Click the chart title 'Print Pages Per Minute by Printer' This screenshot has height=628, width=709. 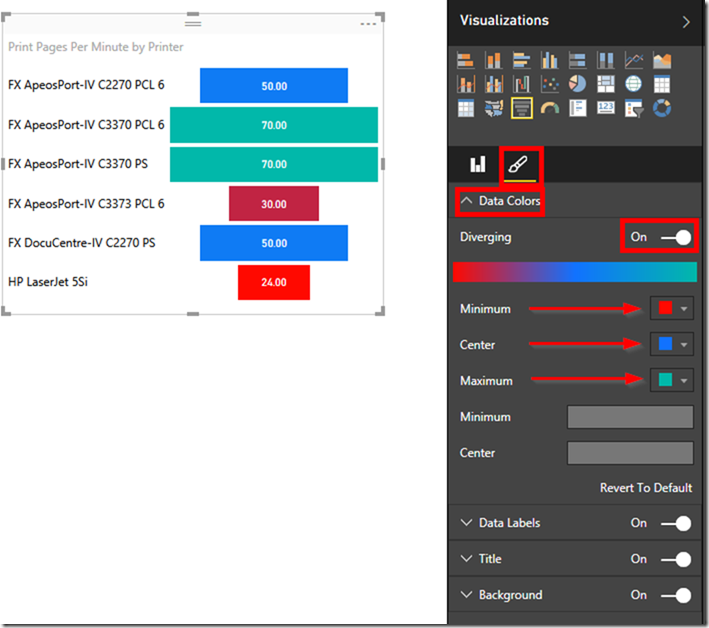point(96,47)
